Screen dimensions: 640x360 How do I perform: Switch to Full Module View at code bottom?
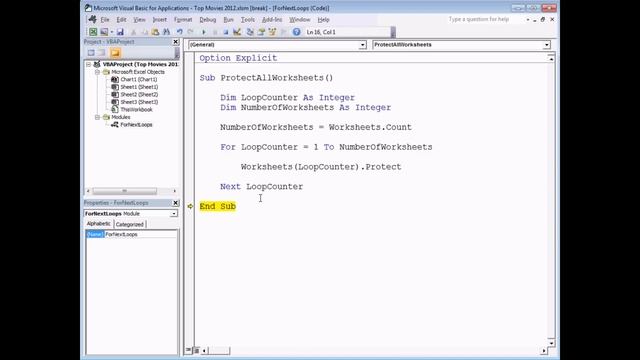pos(196,350)
